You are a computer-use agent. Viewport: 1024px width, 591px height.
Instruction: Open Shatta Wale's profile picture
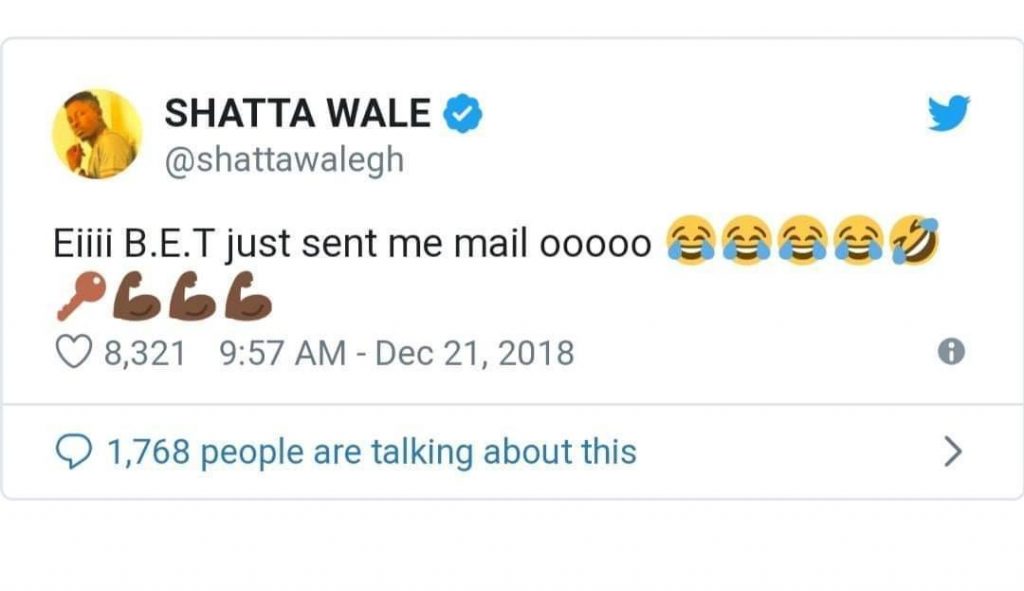(x=97, y=134)
